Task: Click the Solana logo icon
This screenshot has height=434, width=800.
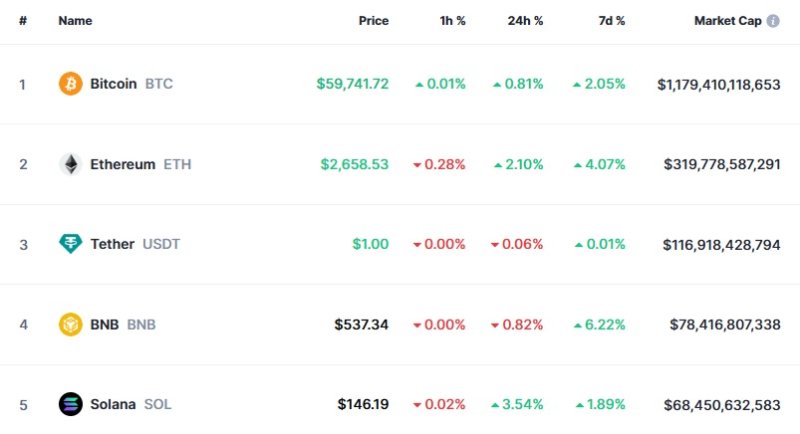Action: pos(70,404)
